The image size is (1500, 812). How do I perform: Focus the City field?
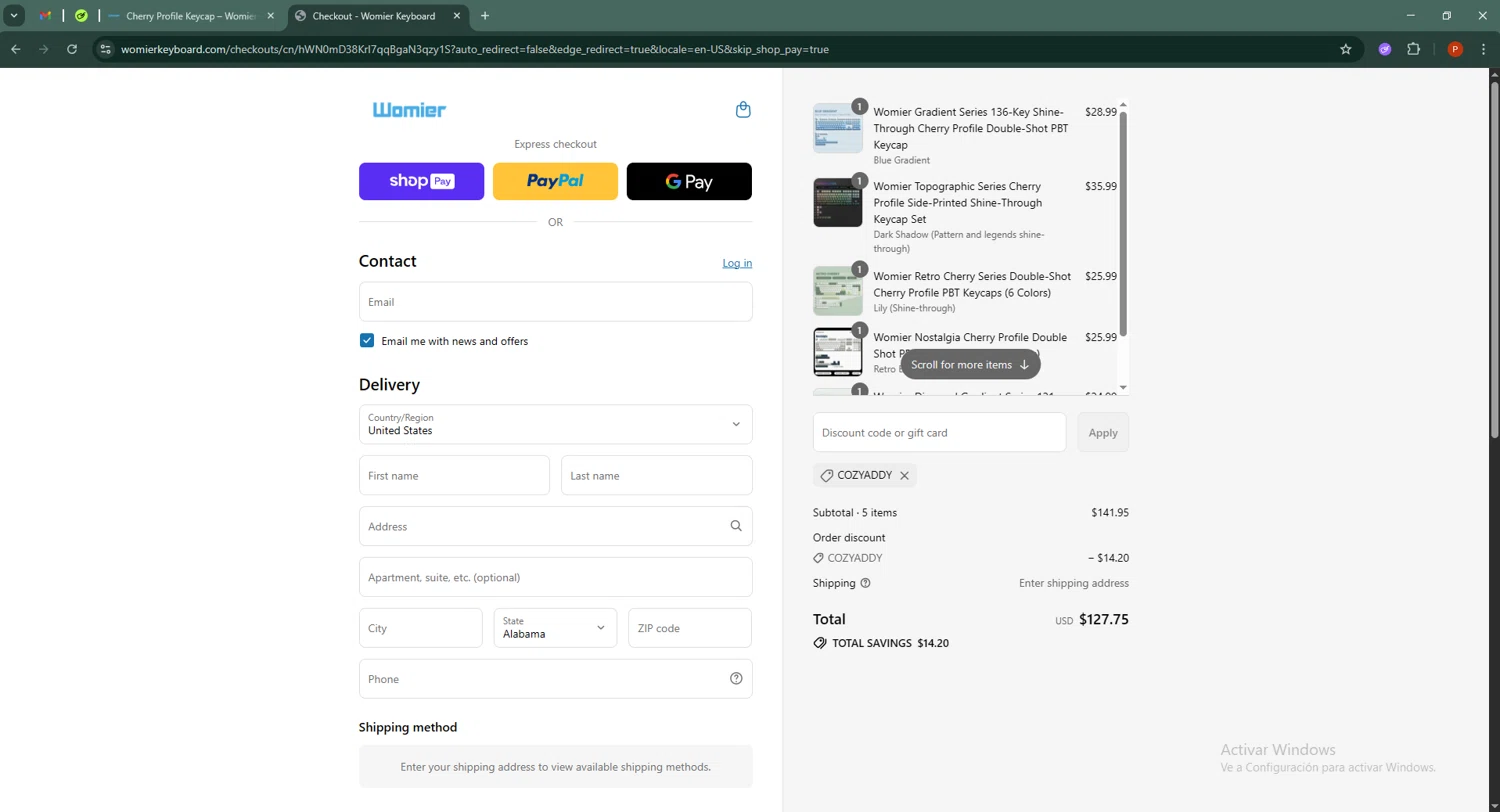(420, 628)
